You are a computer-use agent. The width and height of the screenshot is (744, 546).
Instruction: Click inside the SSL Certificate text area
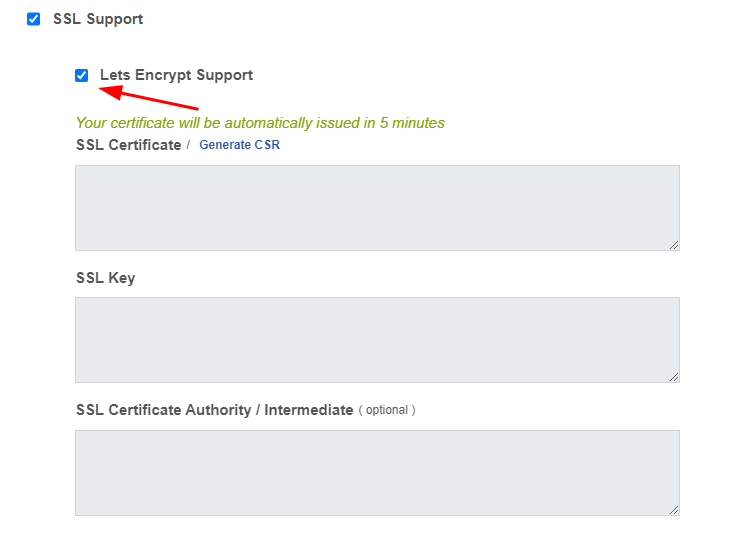point(377,207)
